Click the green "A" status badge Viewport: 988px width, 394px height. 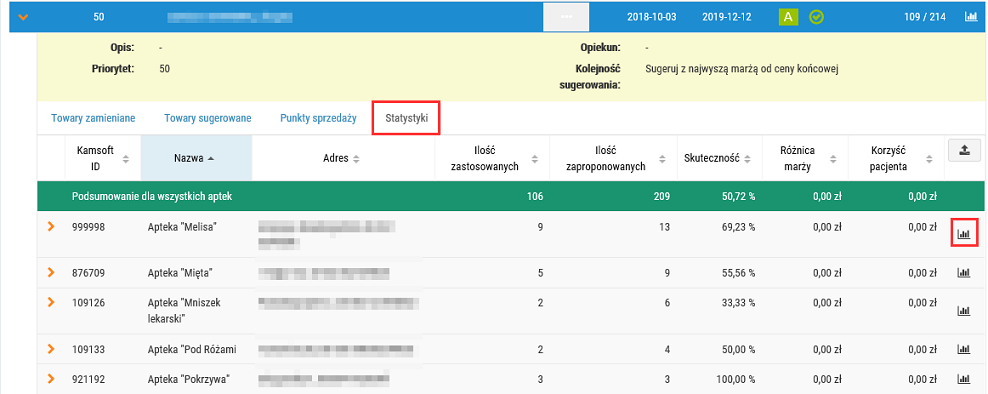pos(788,17)
